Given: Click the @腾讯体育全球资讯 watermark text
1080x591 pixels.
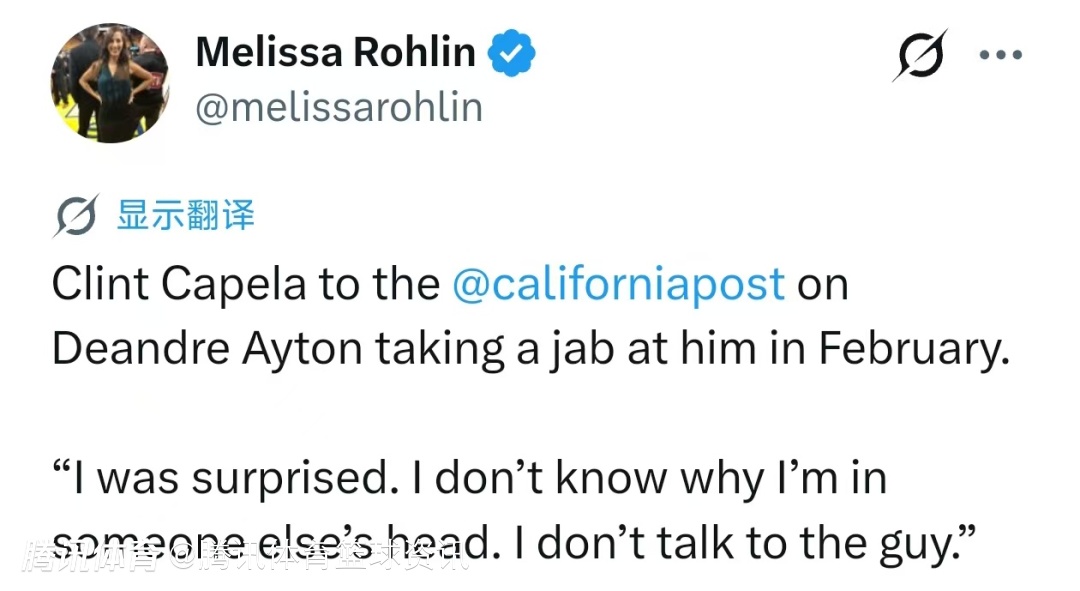Looking at the screenshot, I should pyautogui.click(x=318, y=556).
